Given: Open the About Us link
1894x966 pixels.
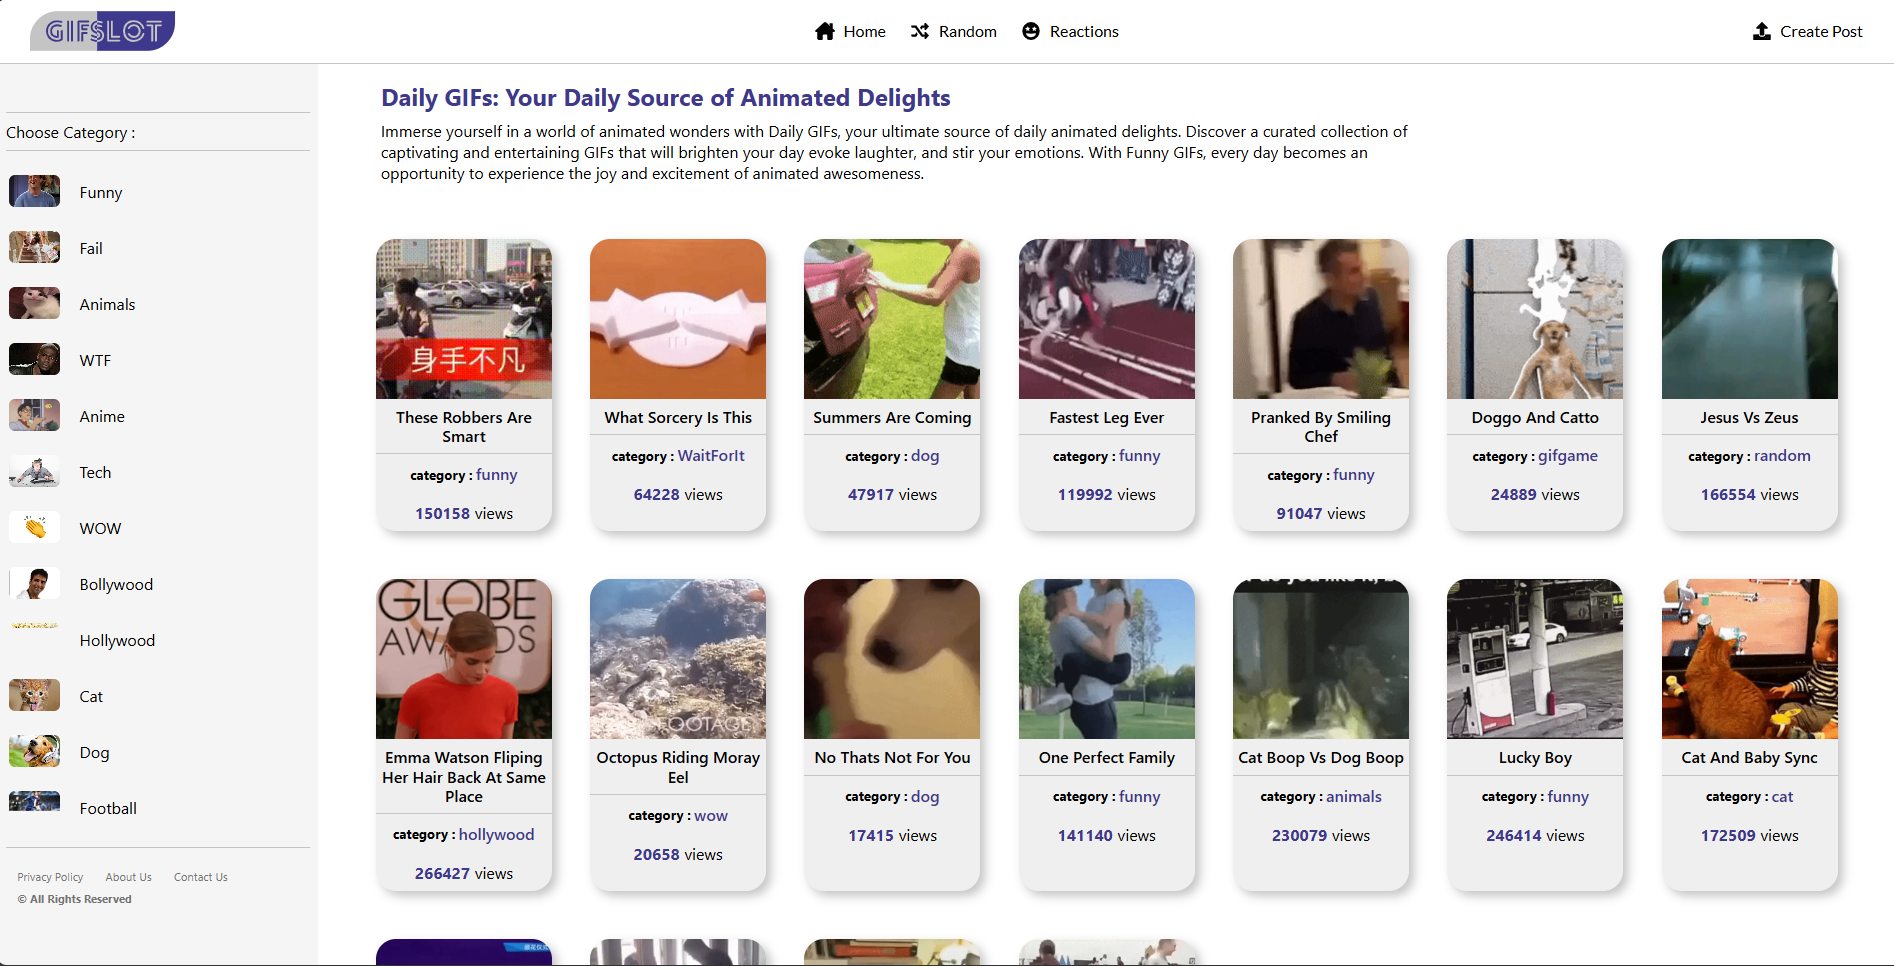Looking at the screenshot, I should click(129, 877).
